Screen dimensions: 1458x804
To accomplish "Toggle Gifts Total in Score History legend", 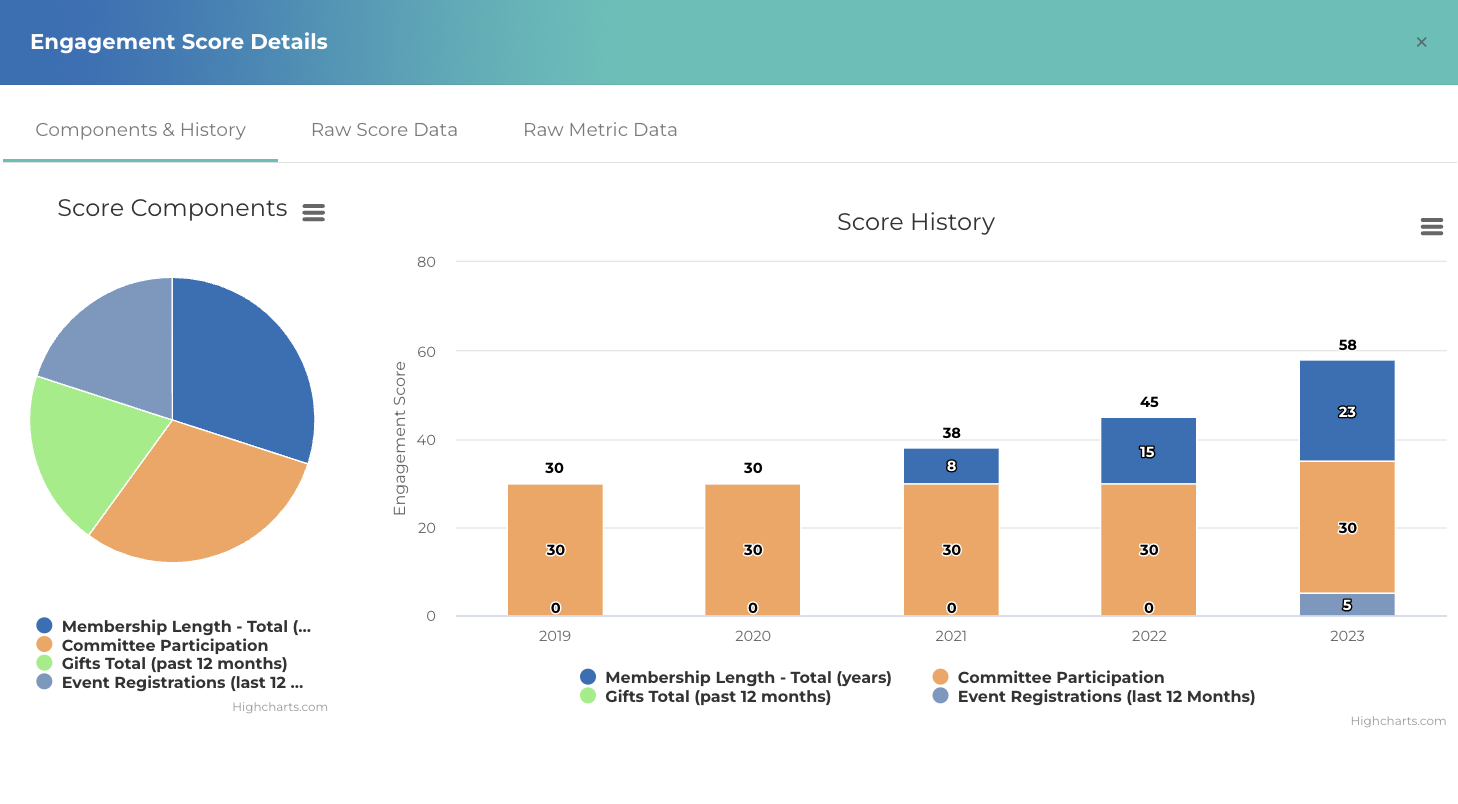I will point(717,697).
